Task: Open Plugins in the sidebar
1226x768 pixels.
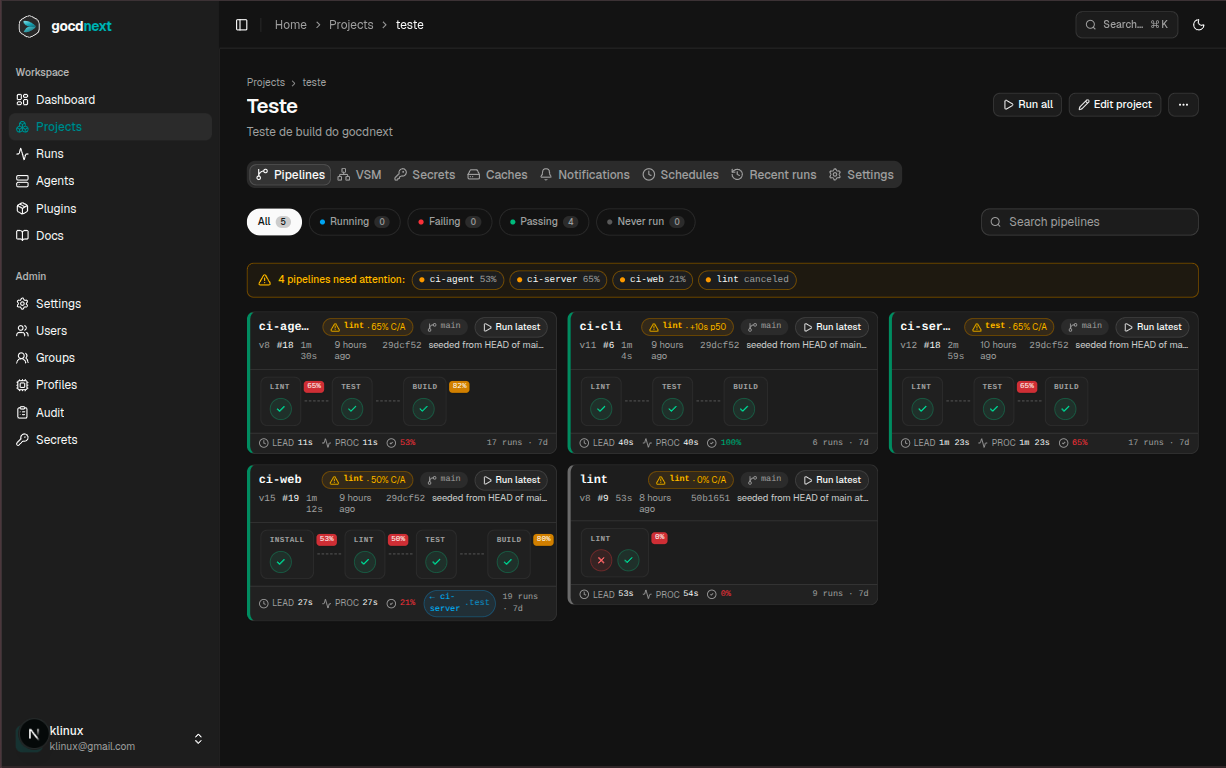Action: pos(110,209)
